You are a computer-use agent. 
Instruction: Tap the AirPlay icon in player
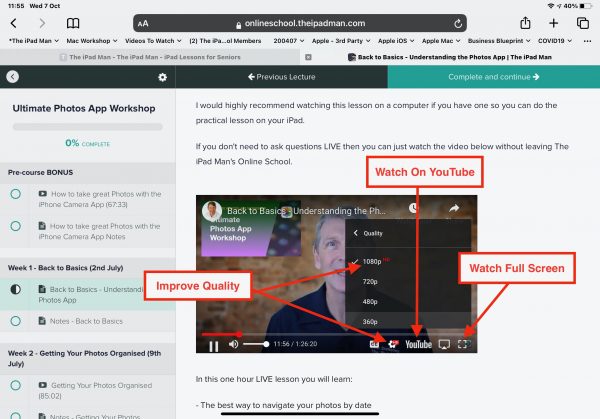coord(444,344)
